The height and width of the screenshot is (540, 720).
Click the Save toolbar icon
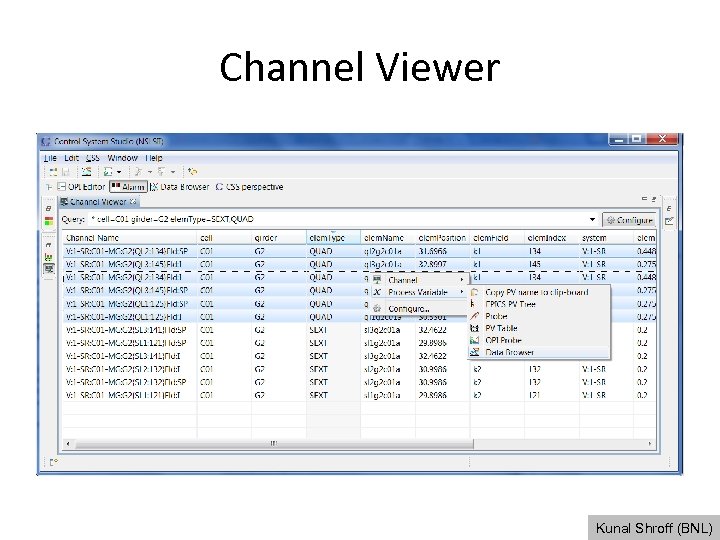66,172
